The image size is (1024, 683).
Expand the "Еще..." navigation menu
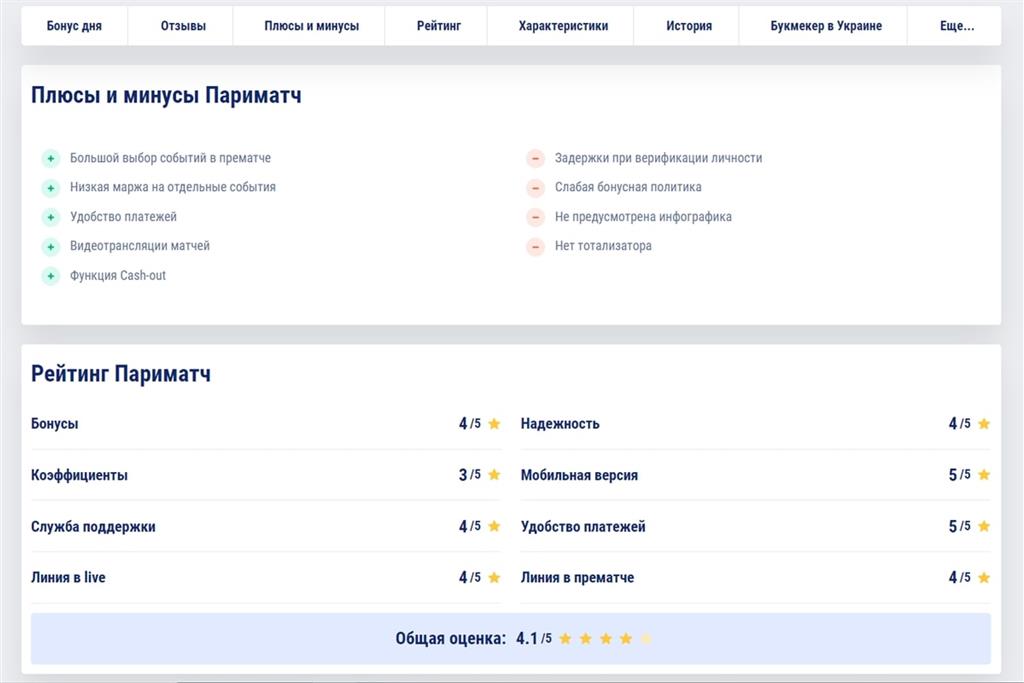[x=956, y=26]
